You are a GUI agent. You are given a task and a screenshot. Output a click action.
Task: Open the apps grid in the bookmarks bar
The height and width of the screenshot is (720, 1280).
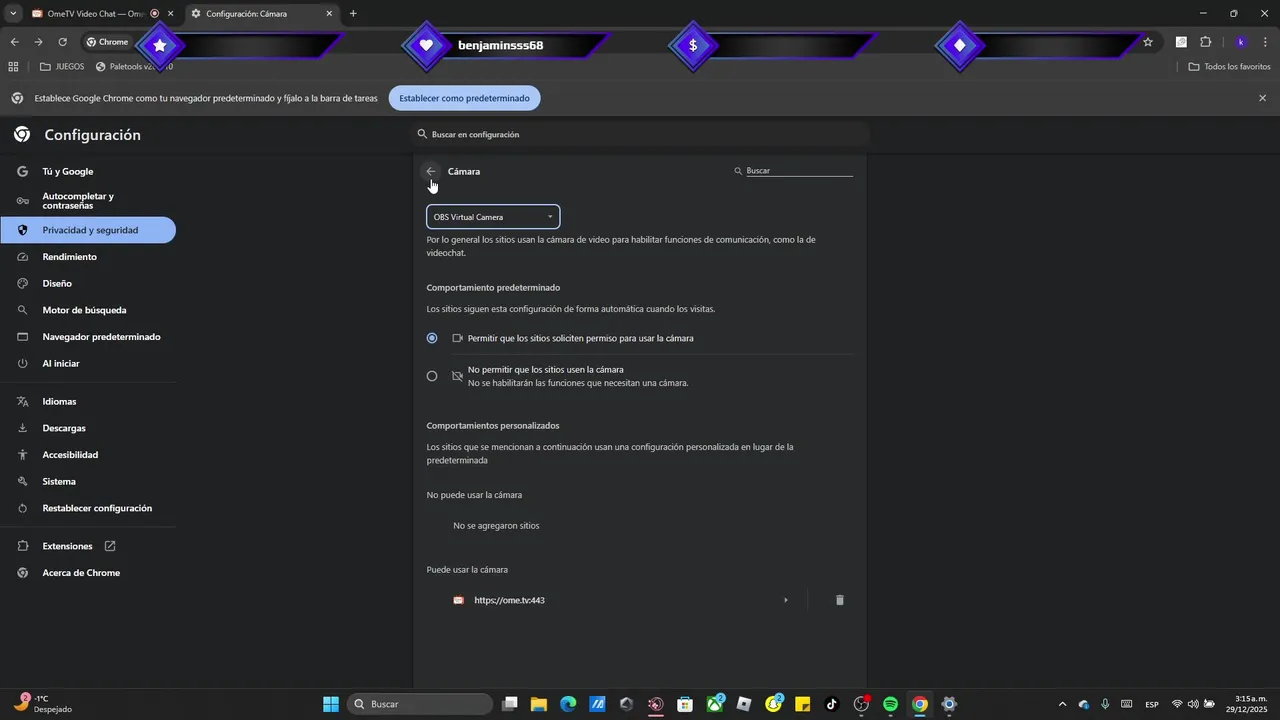tap(13, 67)
